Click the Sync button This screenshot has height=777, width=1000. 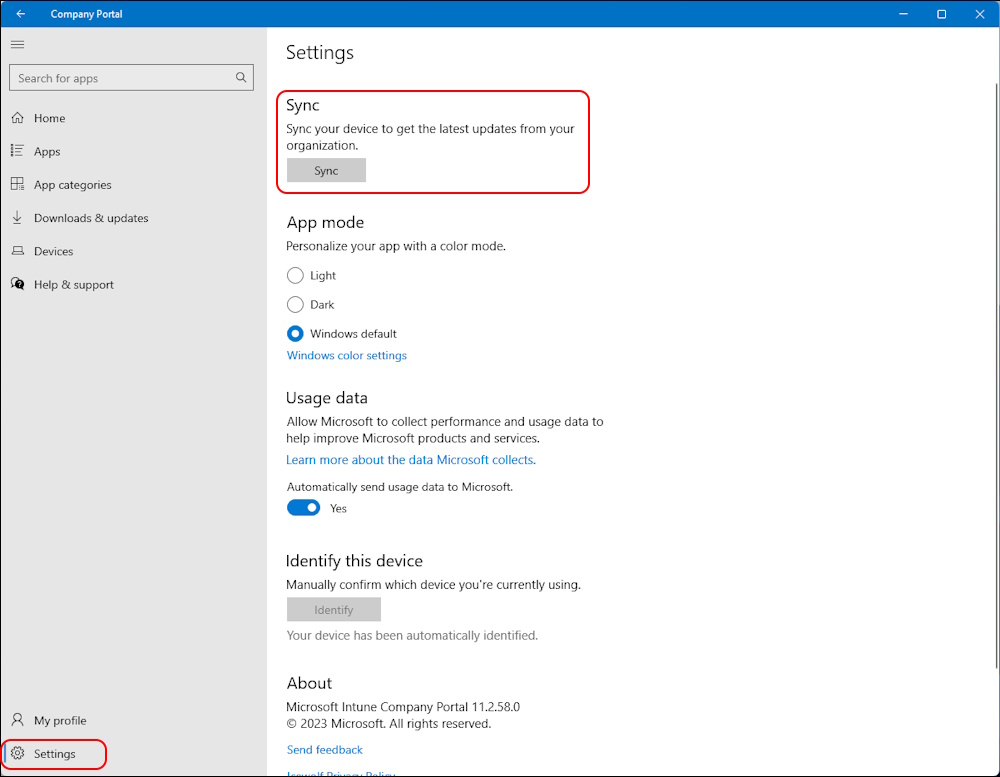(x=326, y=170)
